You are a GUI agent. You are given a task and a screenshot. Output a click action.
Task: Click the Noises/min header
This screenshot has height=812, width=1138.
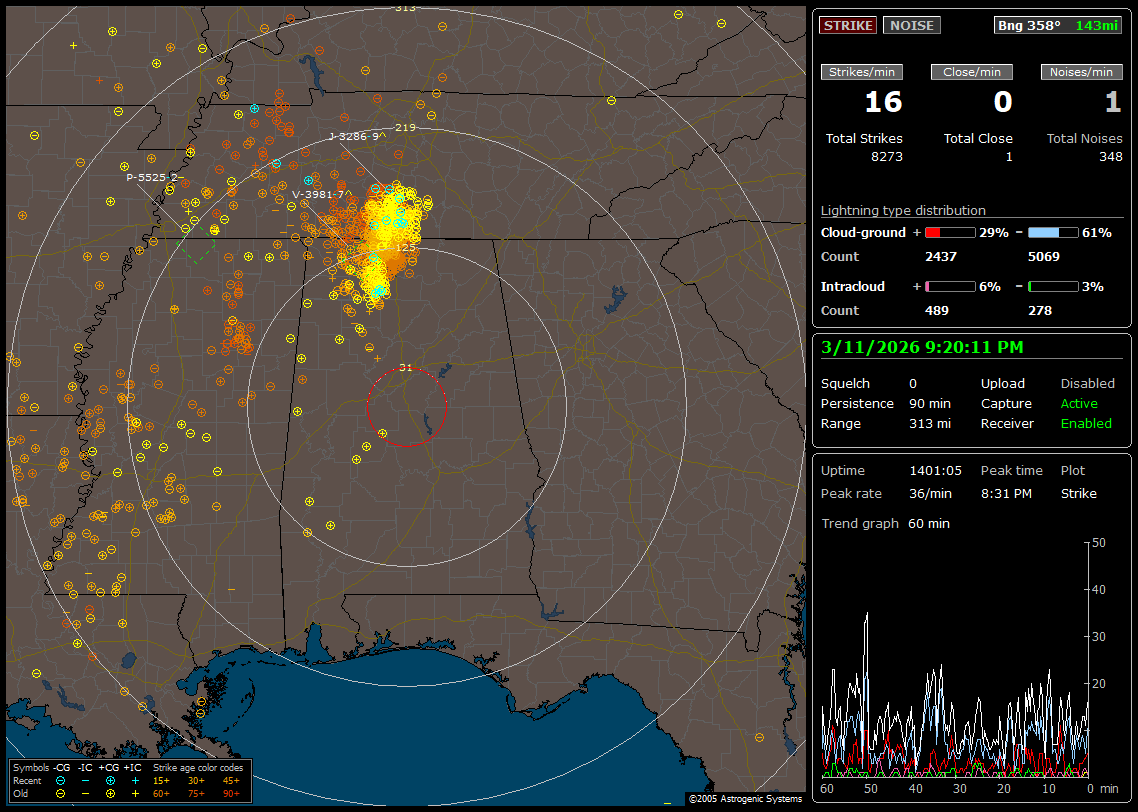1081,72
